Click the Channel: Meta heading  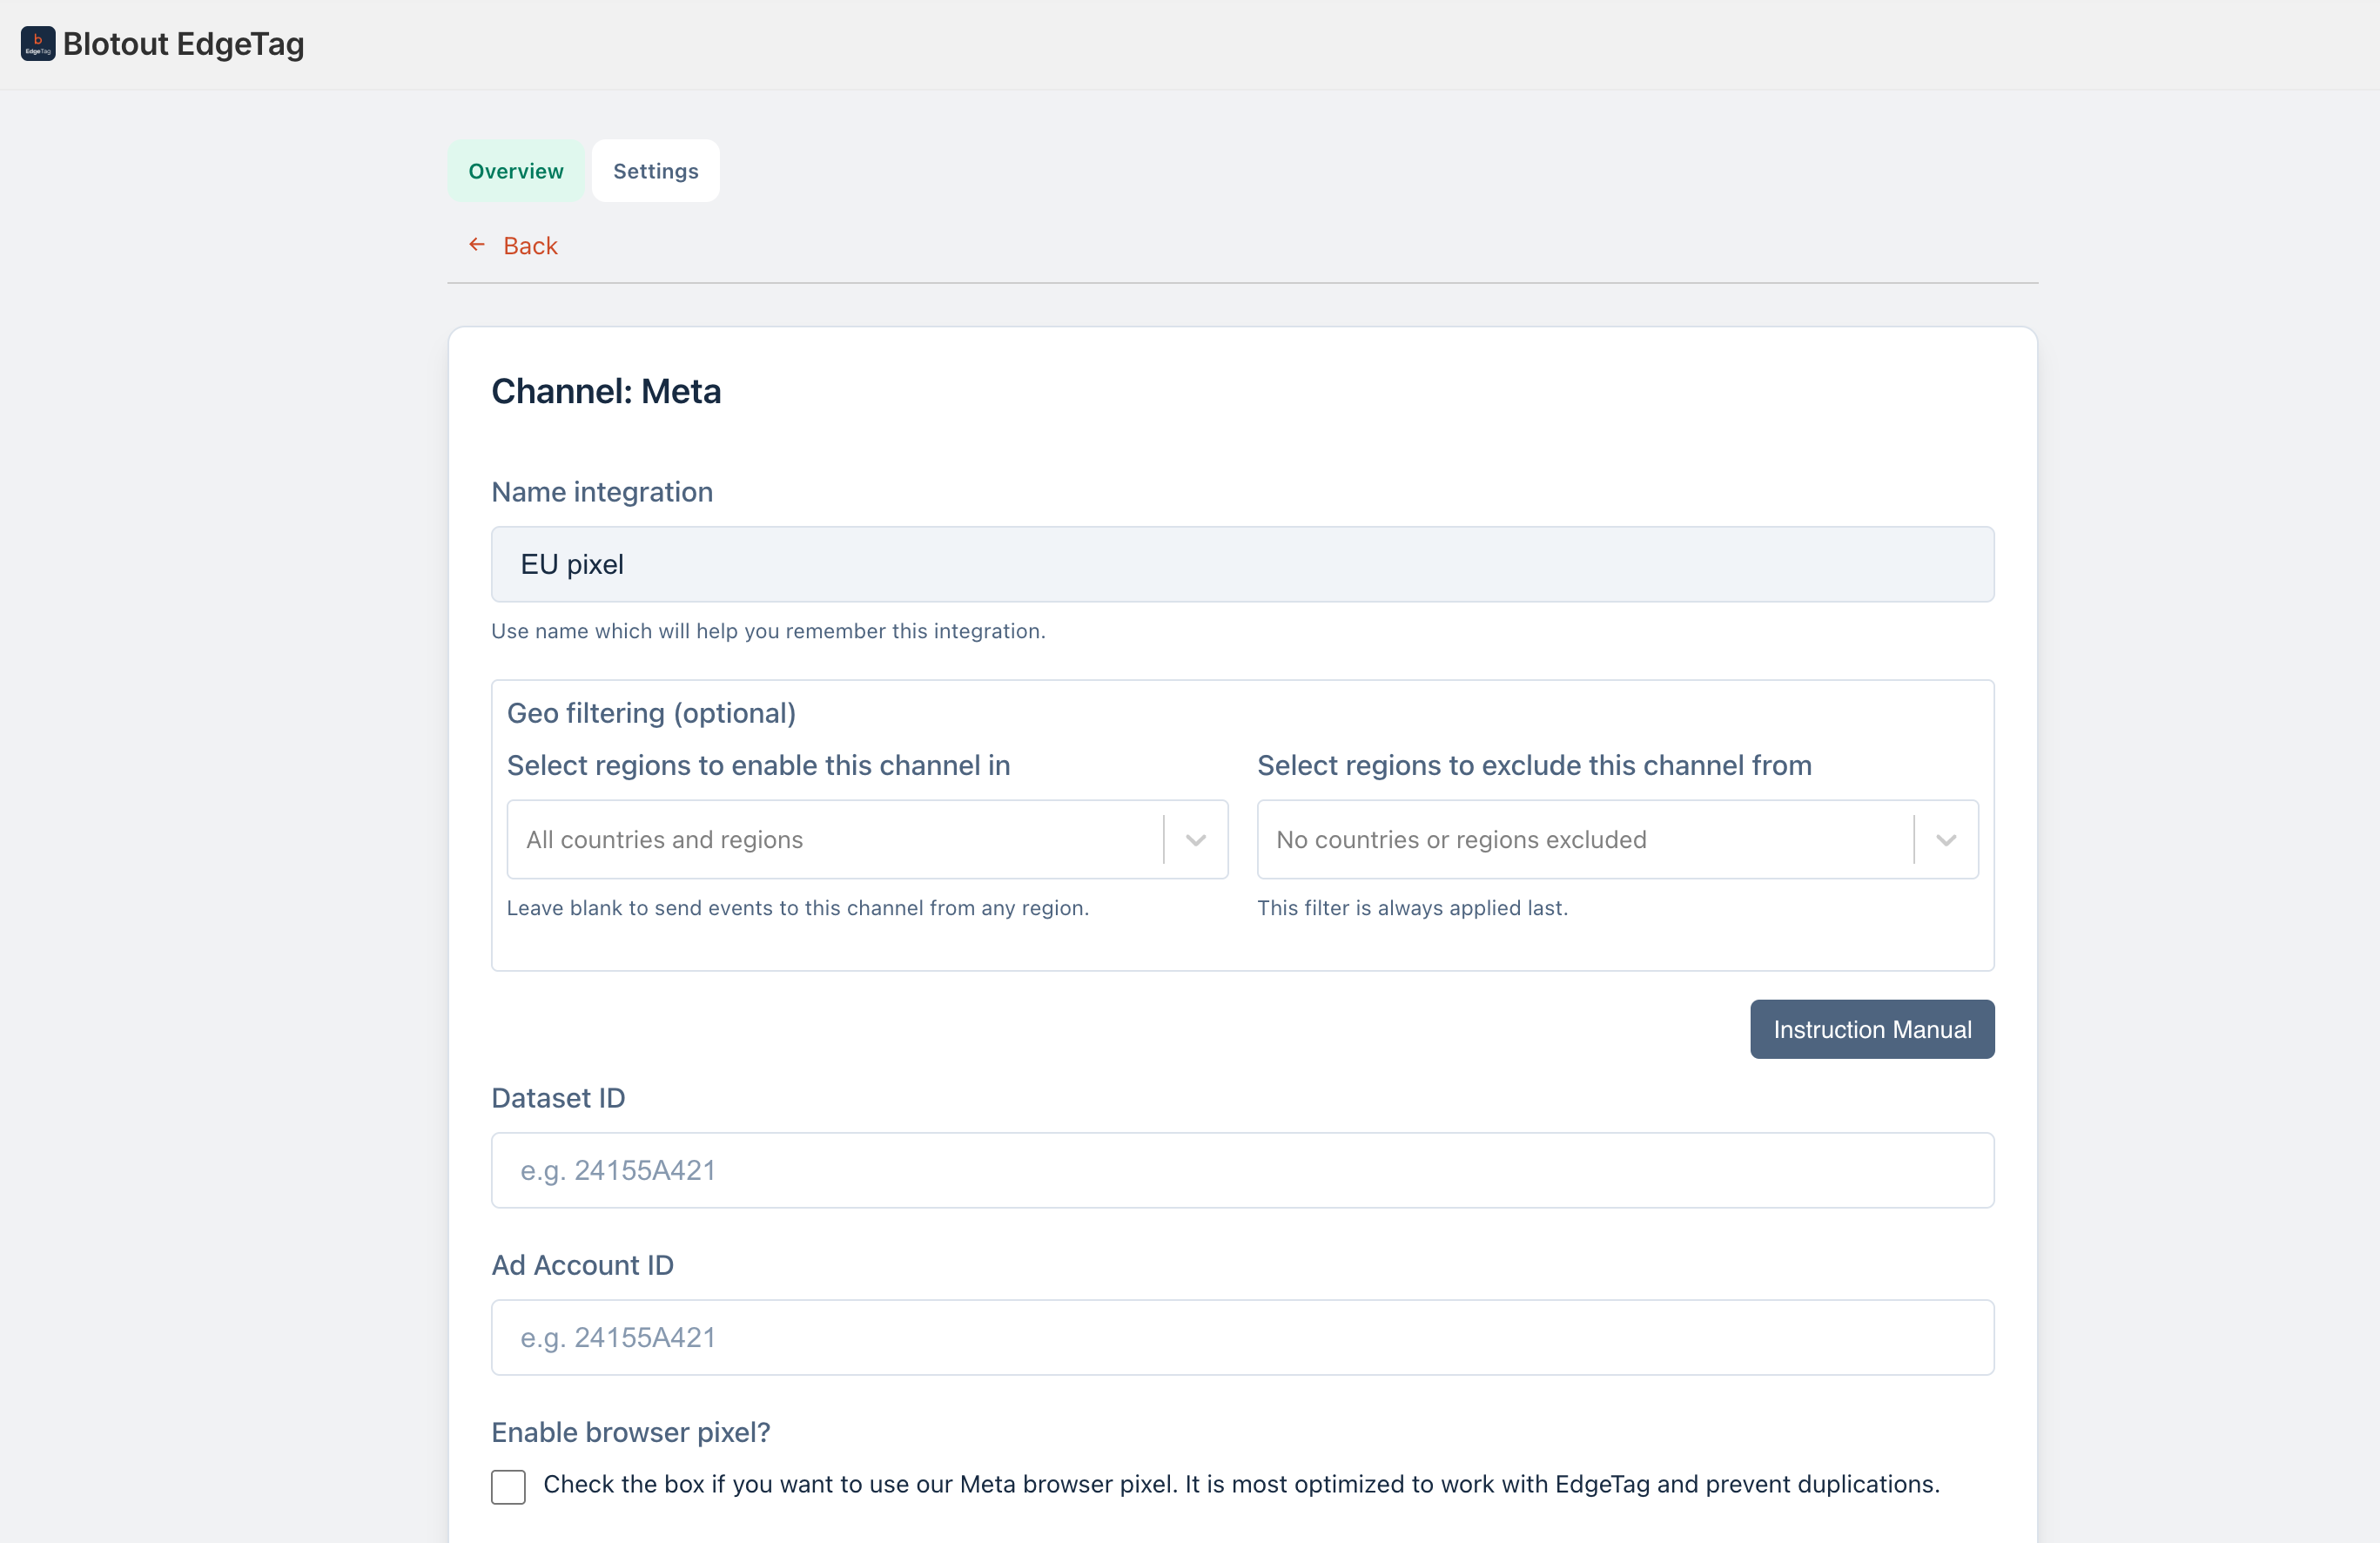tap(606, 391)
